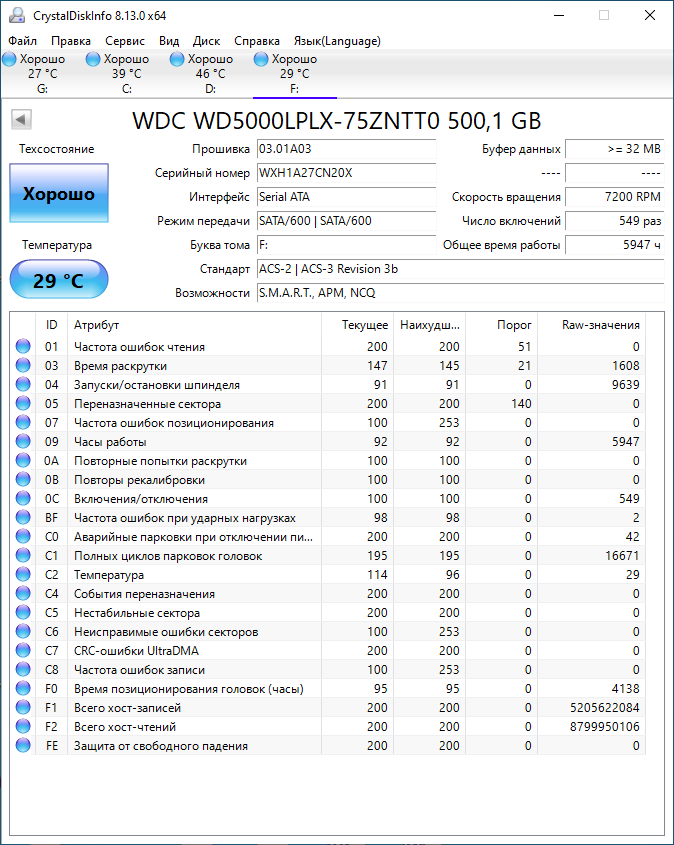
Task: Click status orb for attribute 05 reallocated sectors
Action: point(23,403)
